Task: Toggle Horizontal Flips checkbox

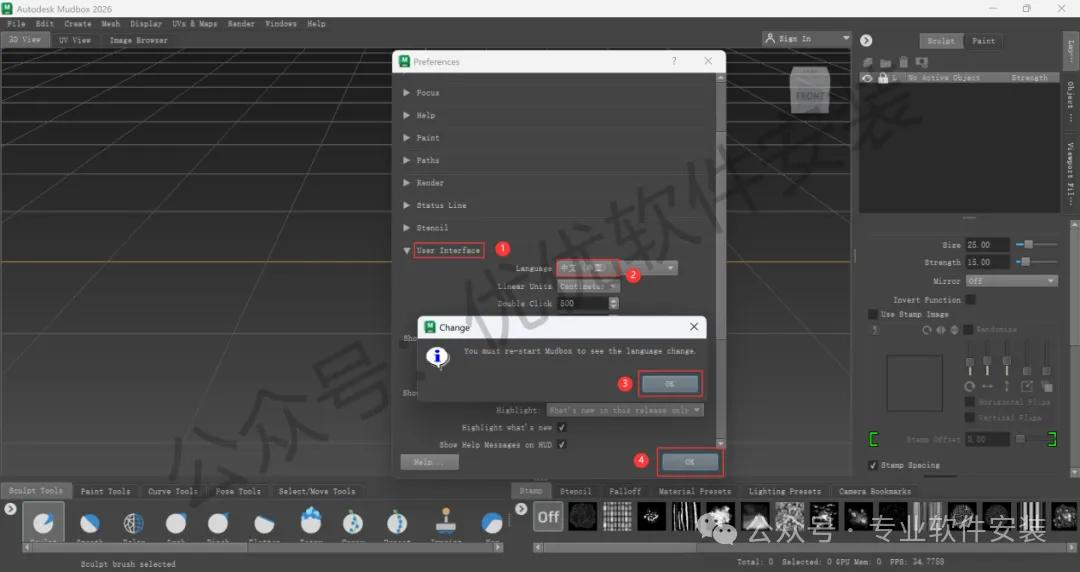Action: pyautogui.click(x=970, y=402)
